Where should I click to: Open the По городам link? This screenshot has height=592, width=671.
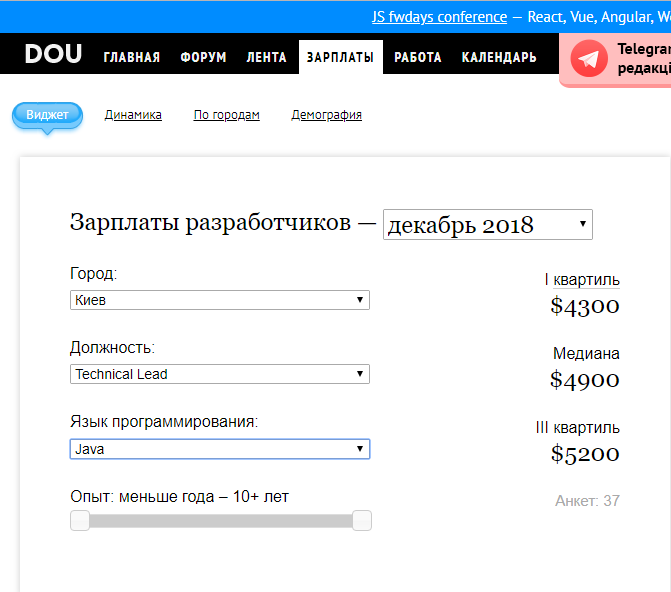click(x=226, y=115)
